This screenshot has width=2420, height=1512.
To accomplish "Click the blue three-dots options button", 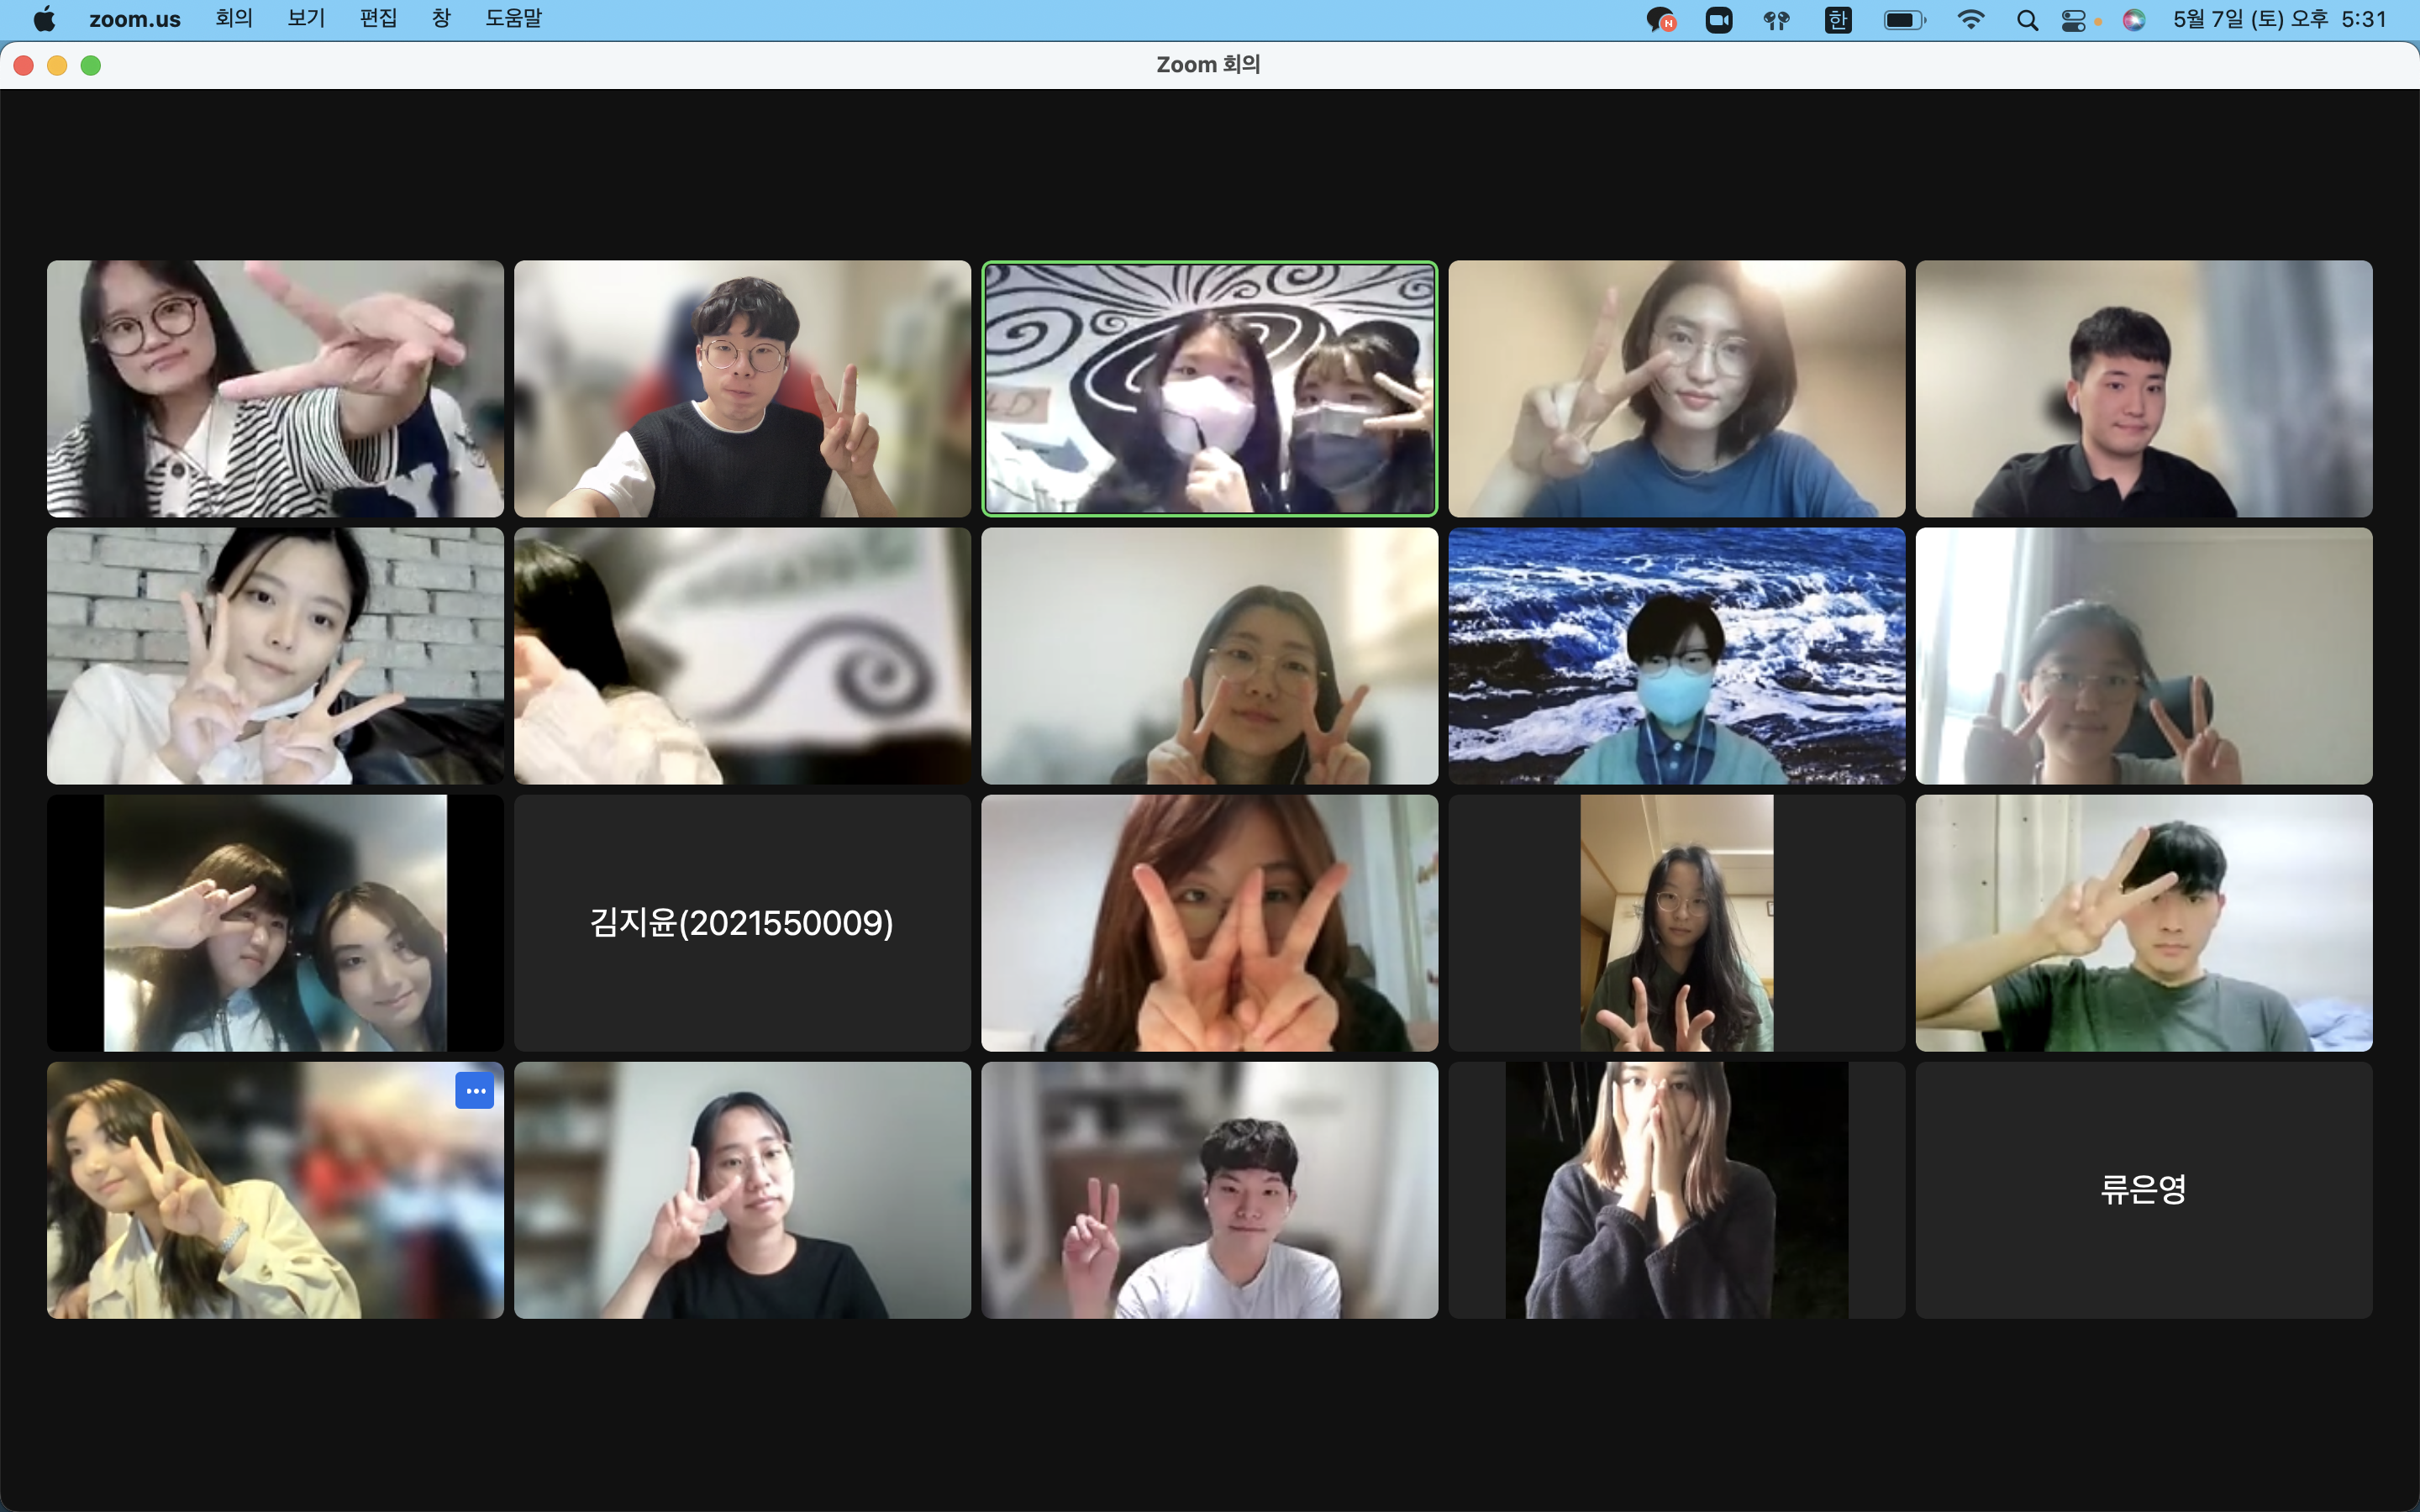I will tap(474, 1090).
